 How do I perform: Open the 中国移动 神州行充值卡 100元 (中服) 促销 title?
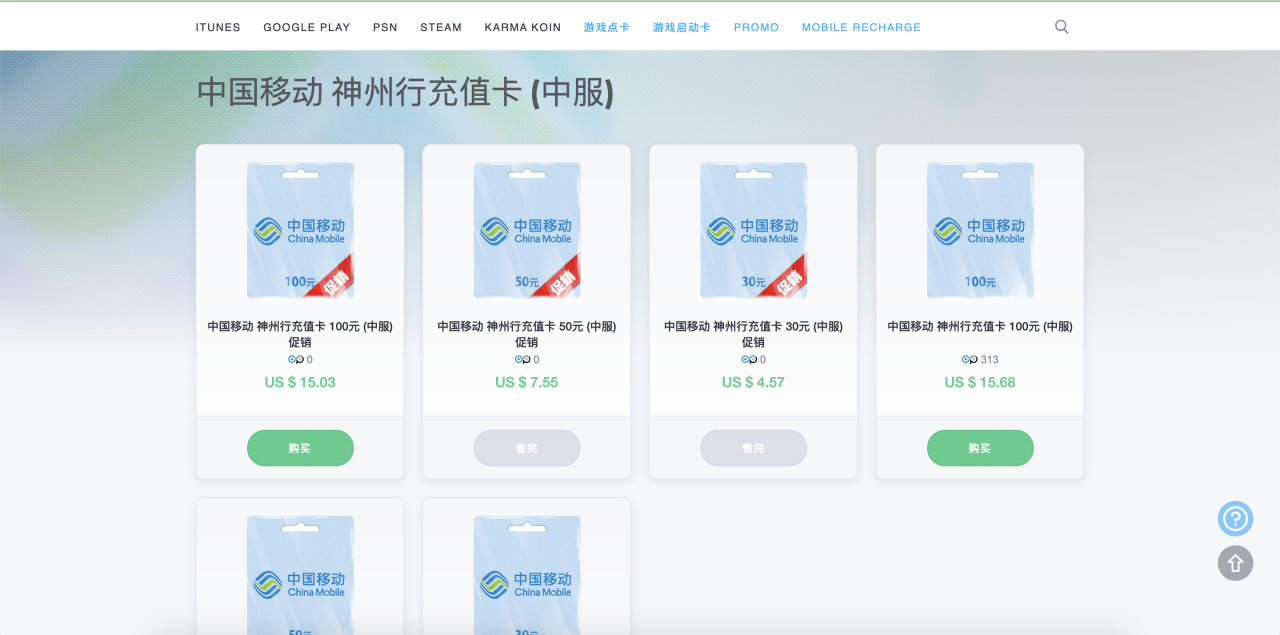point(300,334)
